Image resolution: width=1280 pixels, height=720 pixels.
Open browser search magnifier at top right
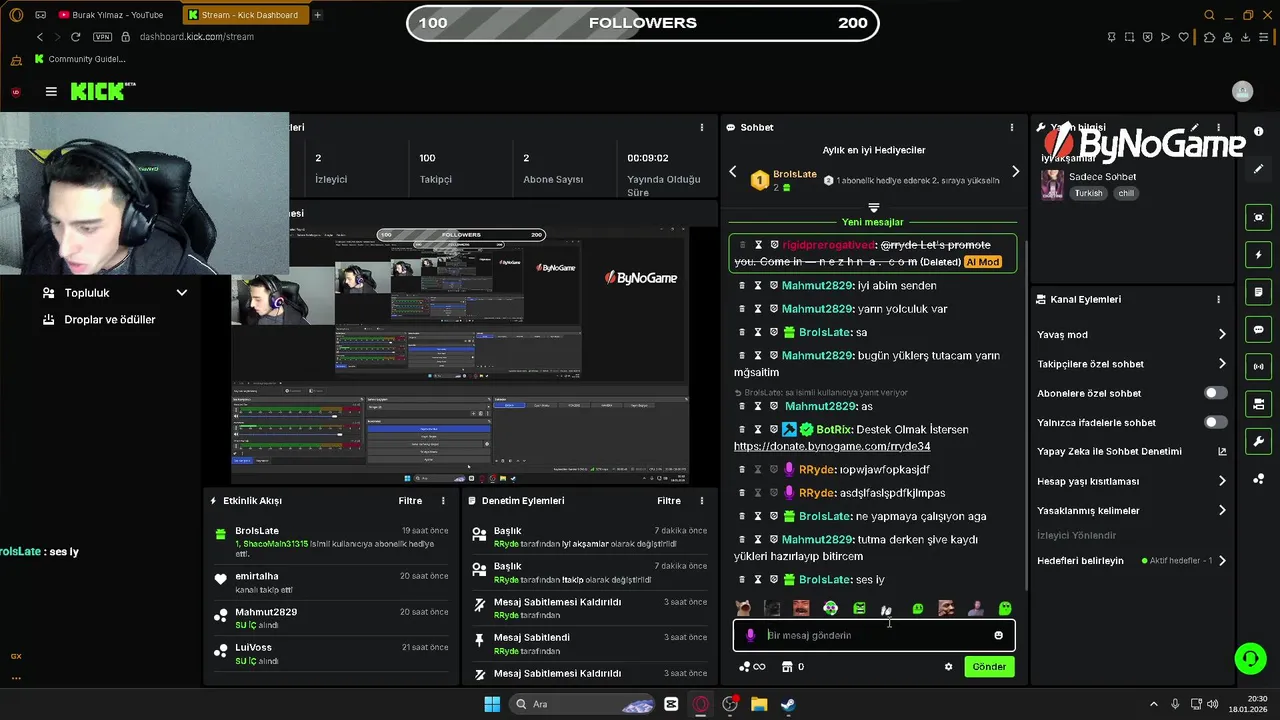tap(1209, 15)
